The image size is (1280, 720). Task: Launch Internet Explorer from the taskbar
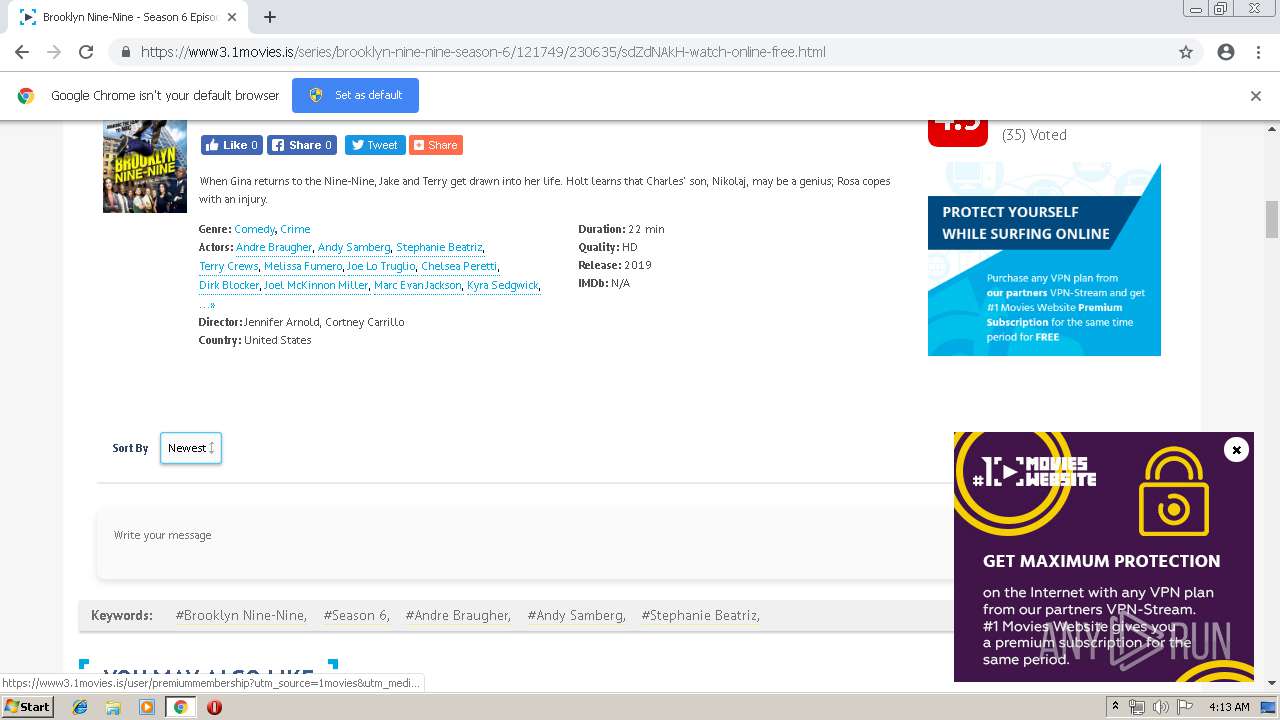[x=80, y=707]
